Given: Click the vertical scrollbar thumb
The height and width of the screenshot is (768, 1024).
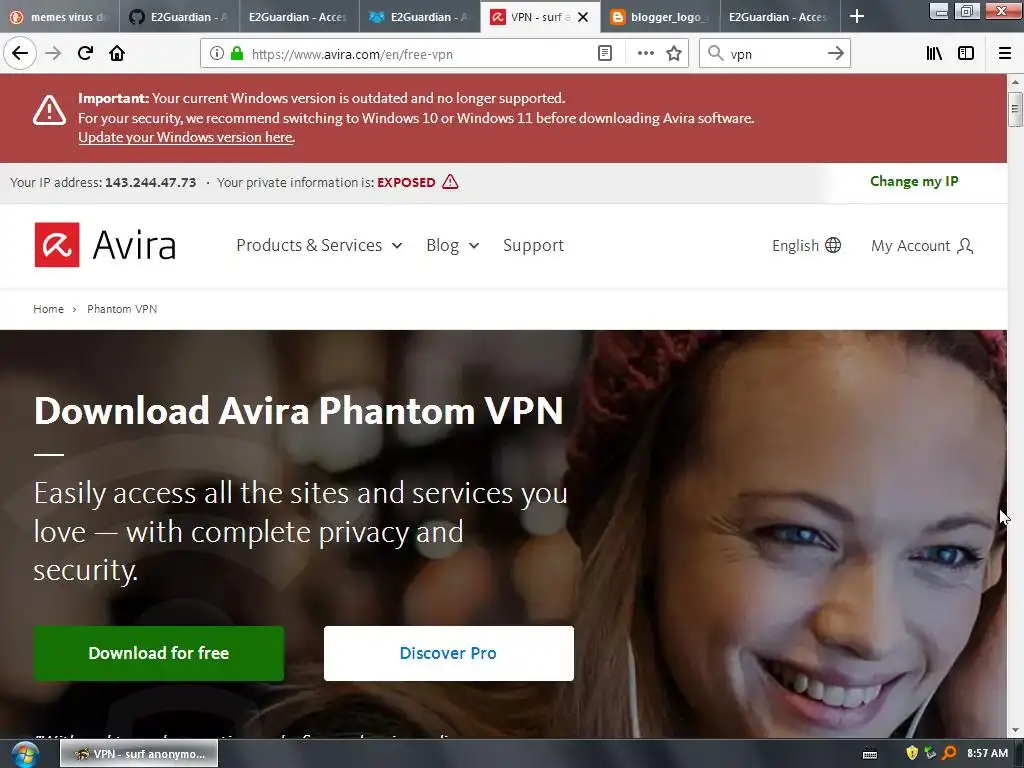Looking at the screenshot, I should click(1015, 109).
